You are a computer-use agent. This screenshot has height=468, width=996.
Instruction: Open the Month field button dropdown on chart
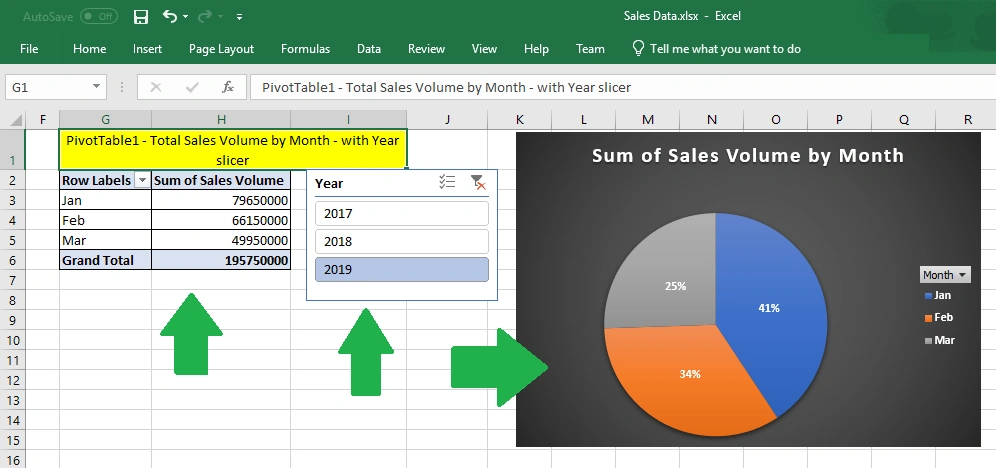click(945, 275)
